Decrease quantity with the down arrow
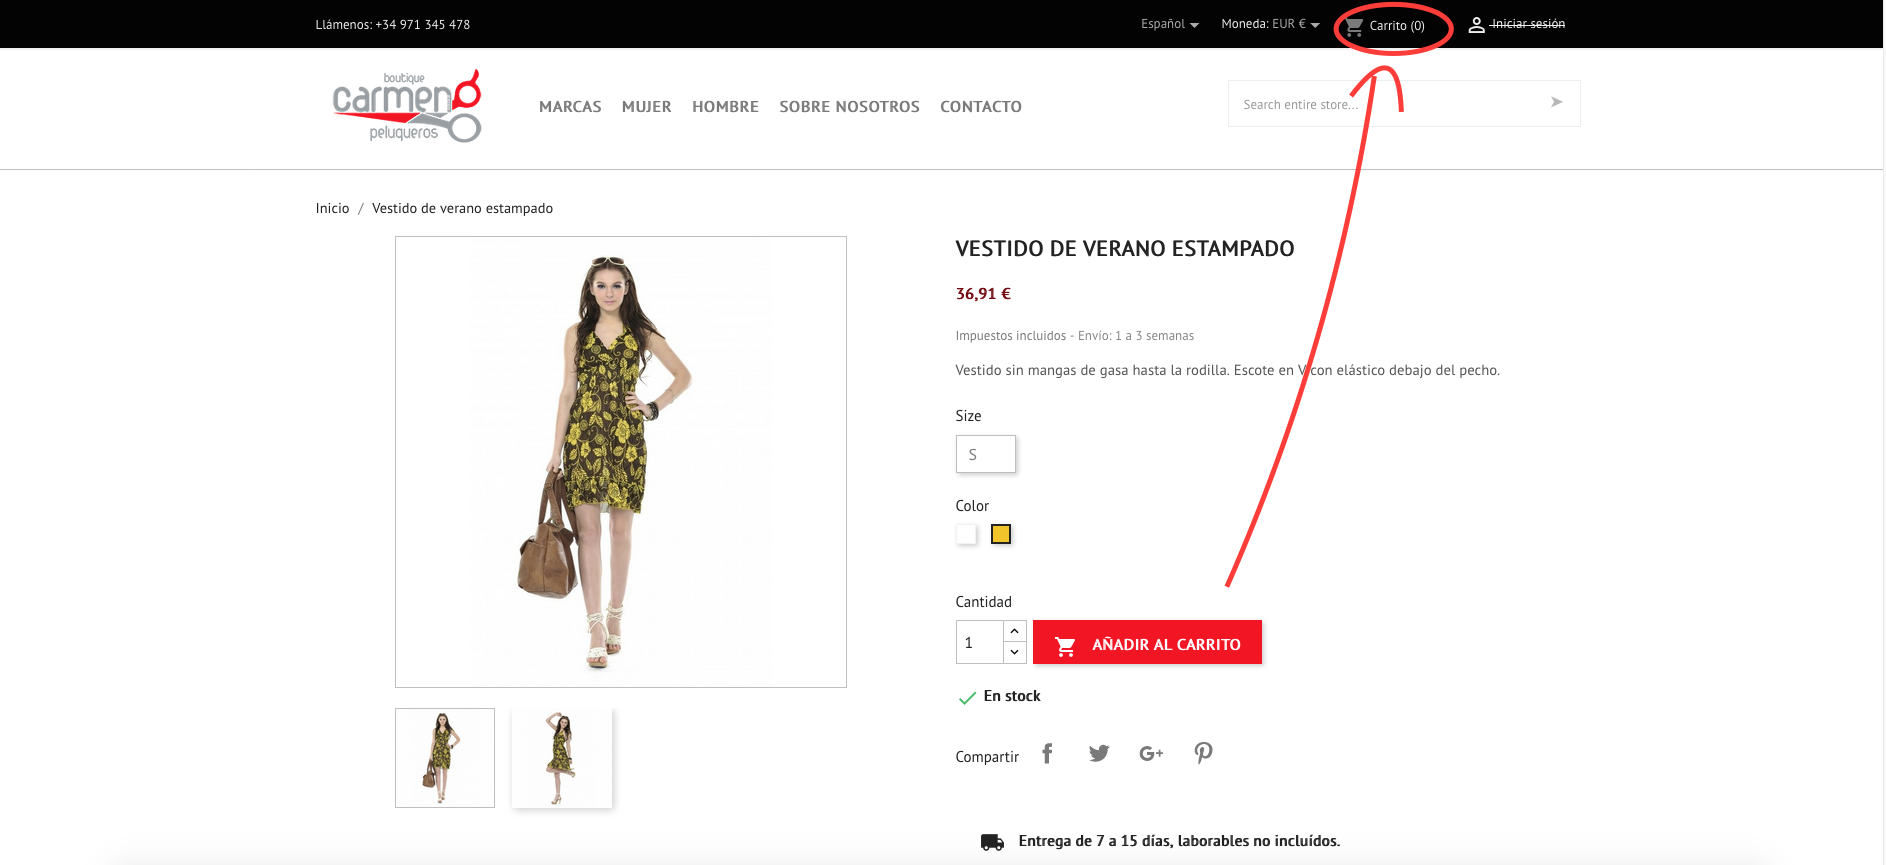The height and width of the screenshot is (865, 1886). (x=1014, y=652)
